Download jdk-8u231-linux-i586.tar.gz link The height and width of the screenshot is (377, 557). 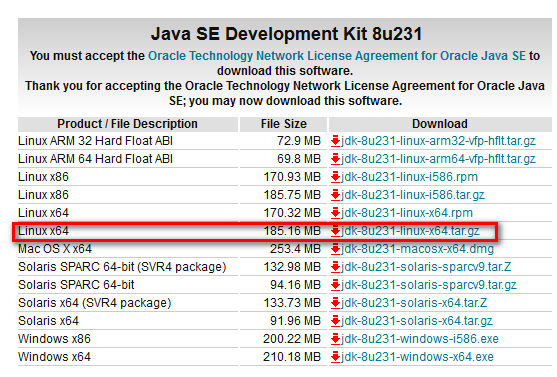coord(413,195)
